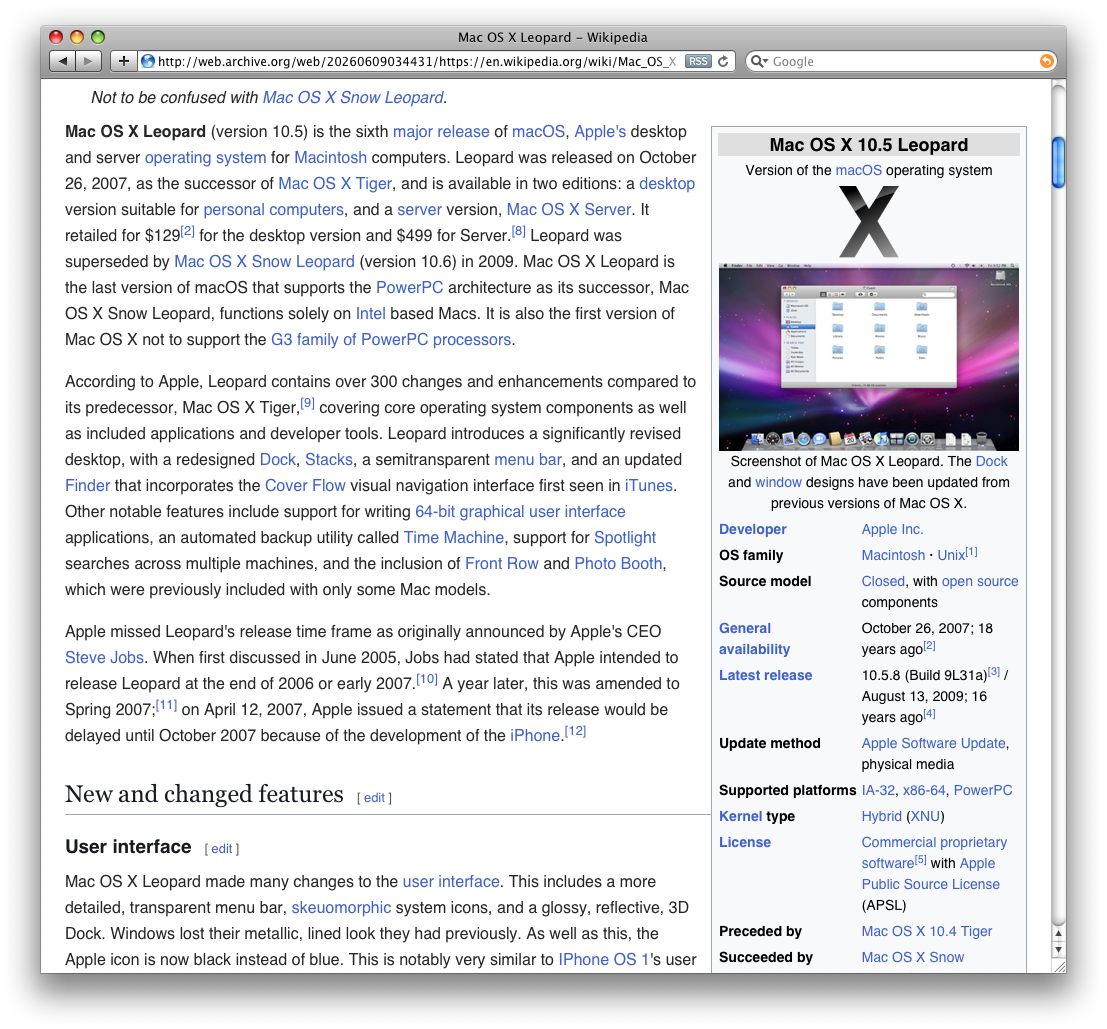Open the Intel link
The width and height of the screenshot is (1107, 1029).
[371, 313]
